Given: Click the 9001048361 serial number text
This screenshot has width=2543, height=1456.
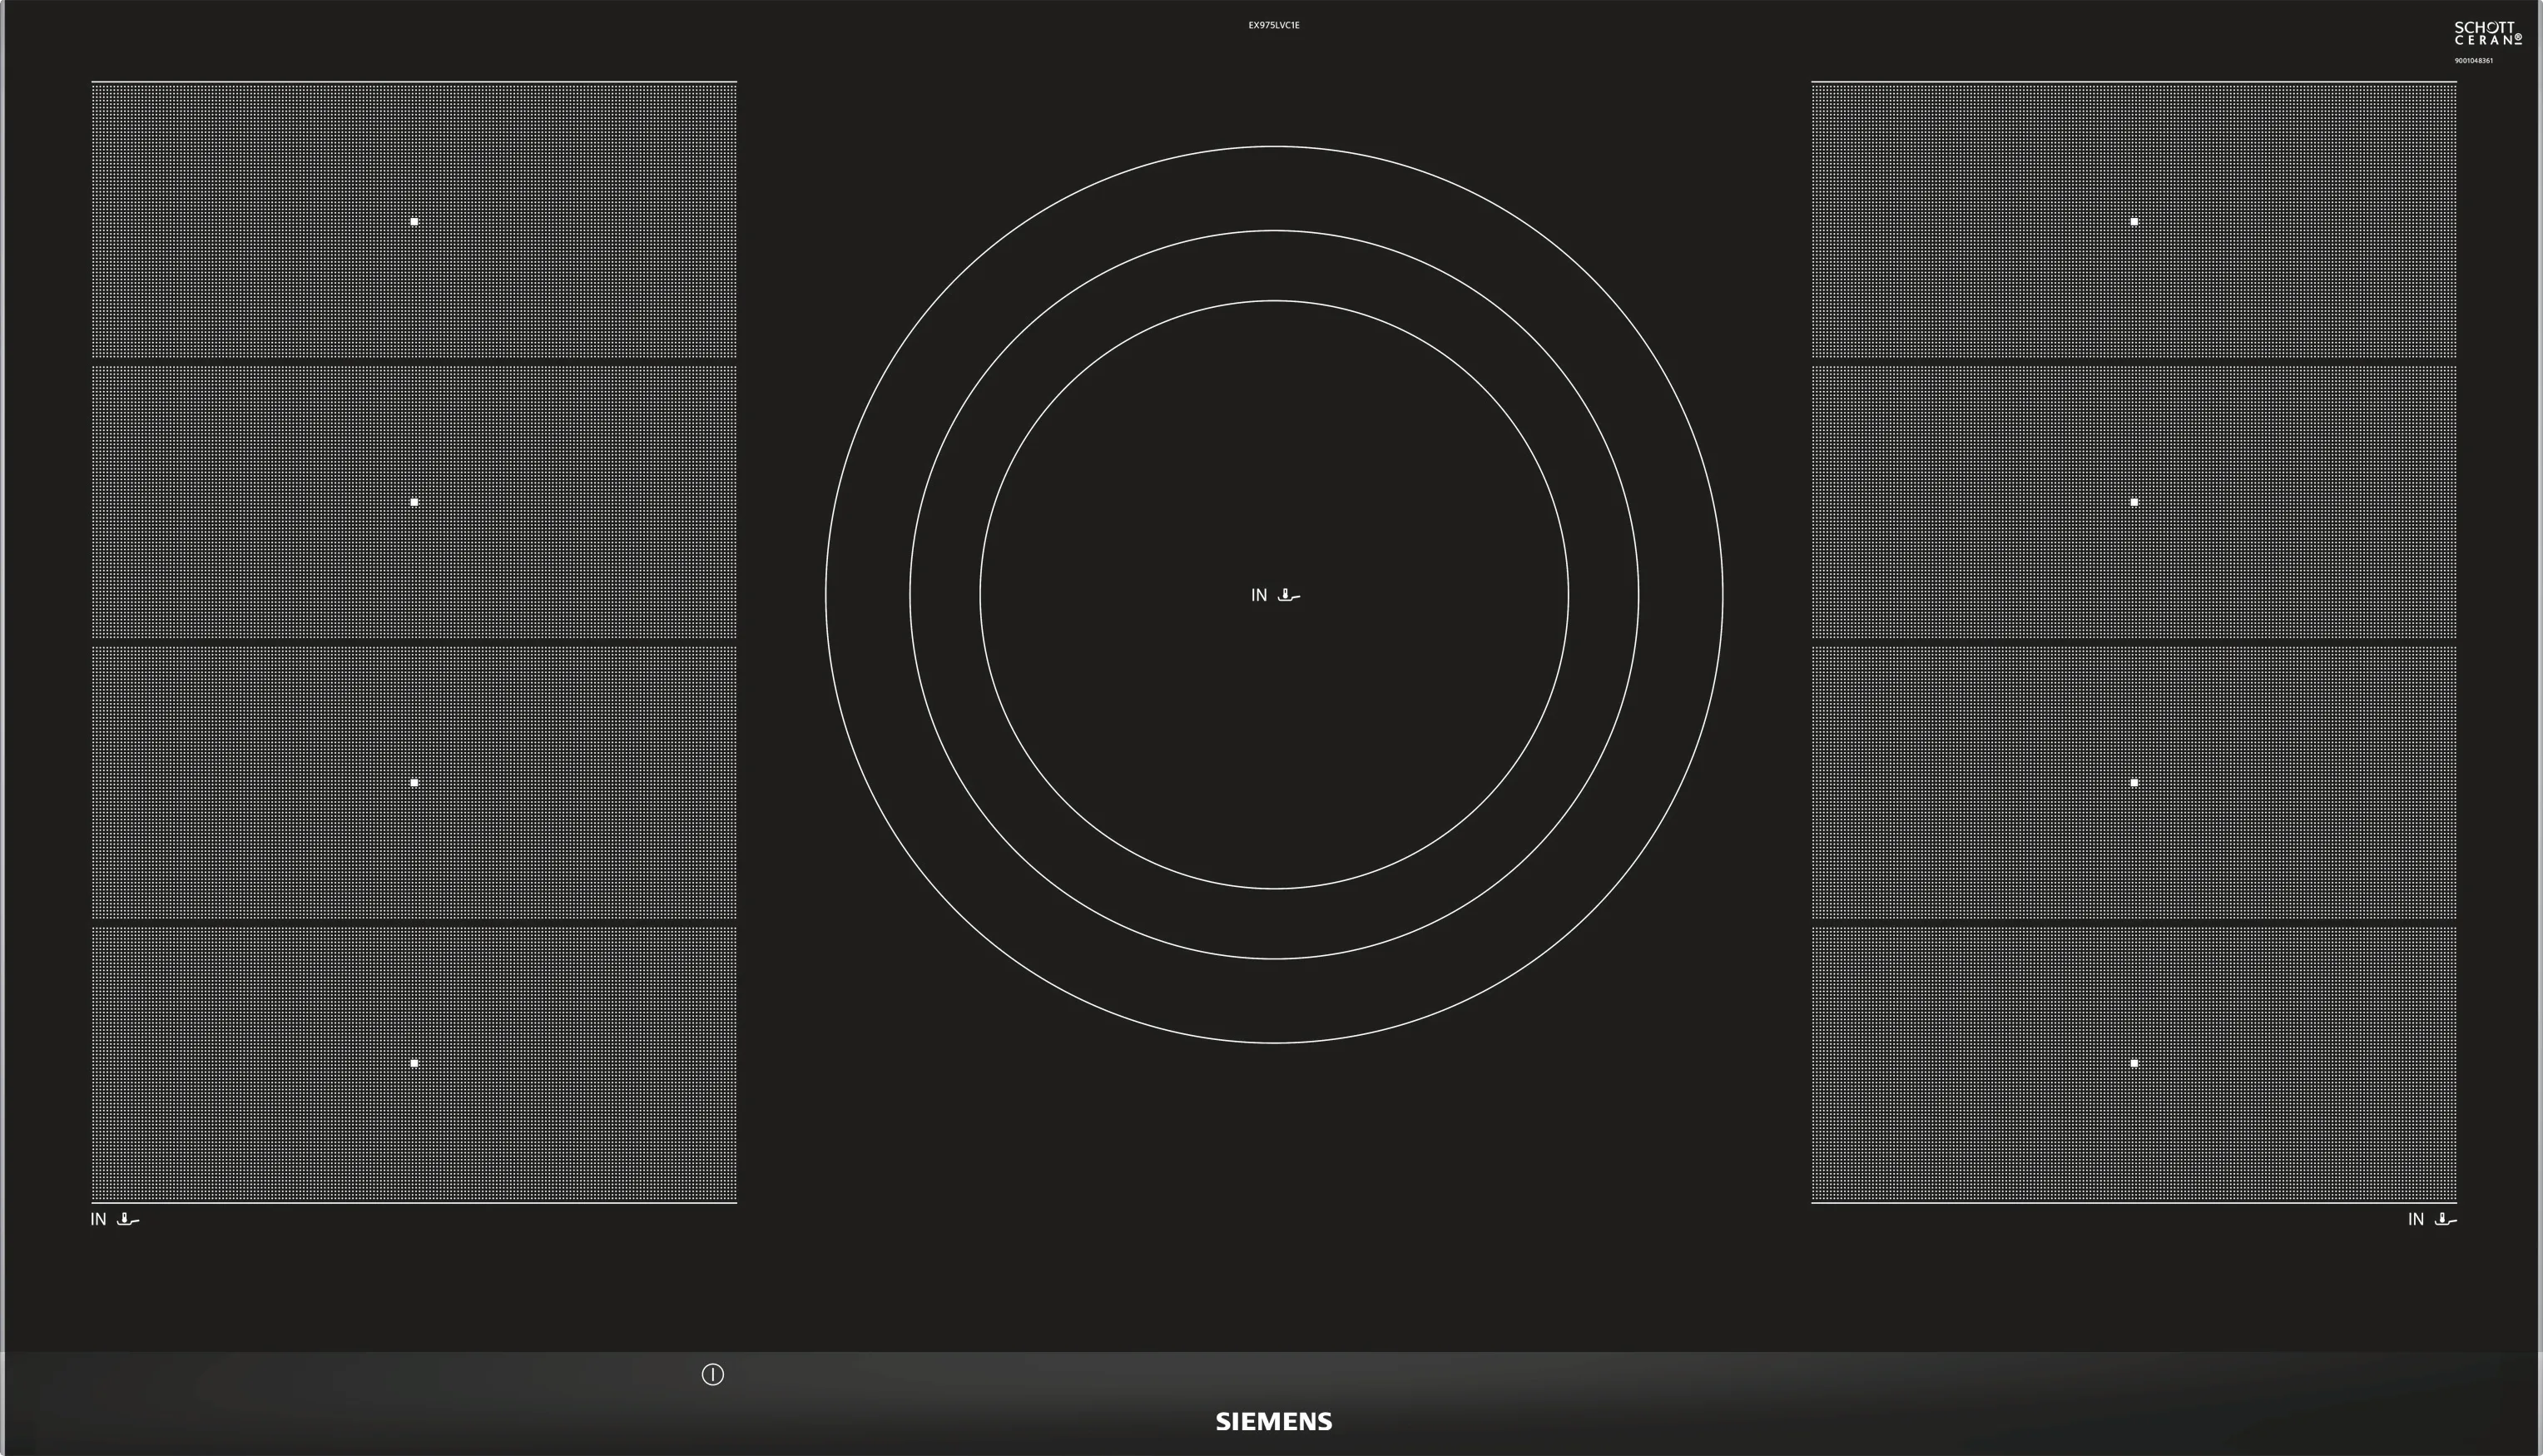Looking at the screenshot, I should pos(2473,61).
